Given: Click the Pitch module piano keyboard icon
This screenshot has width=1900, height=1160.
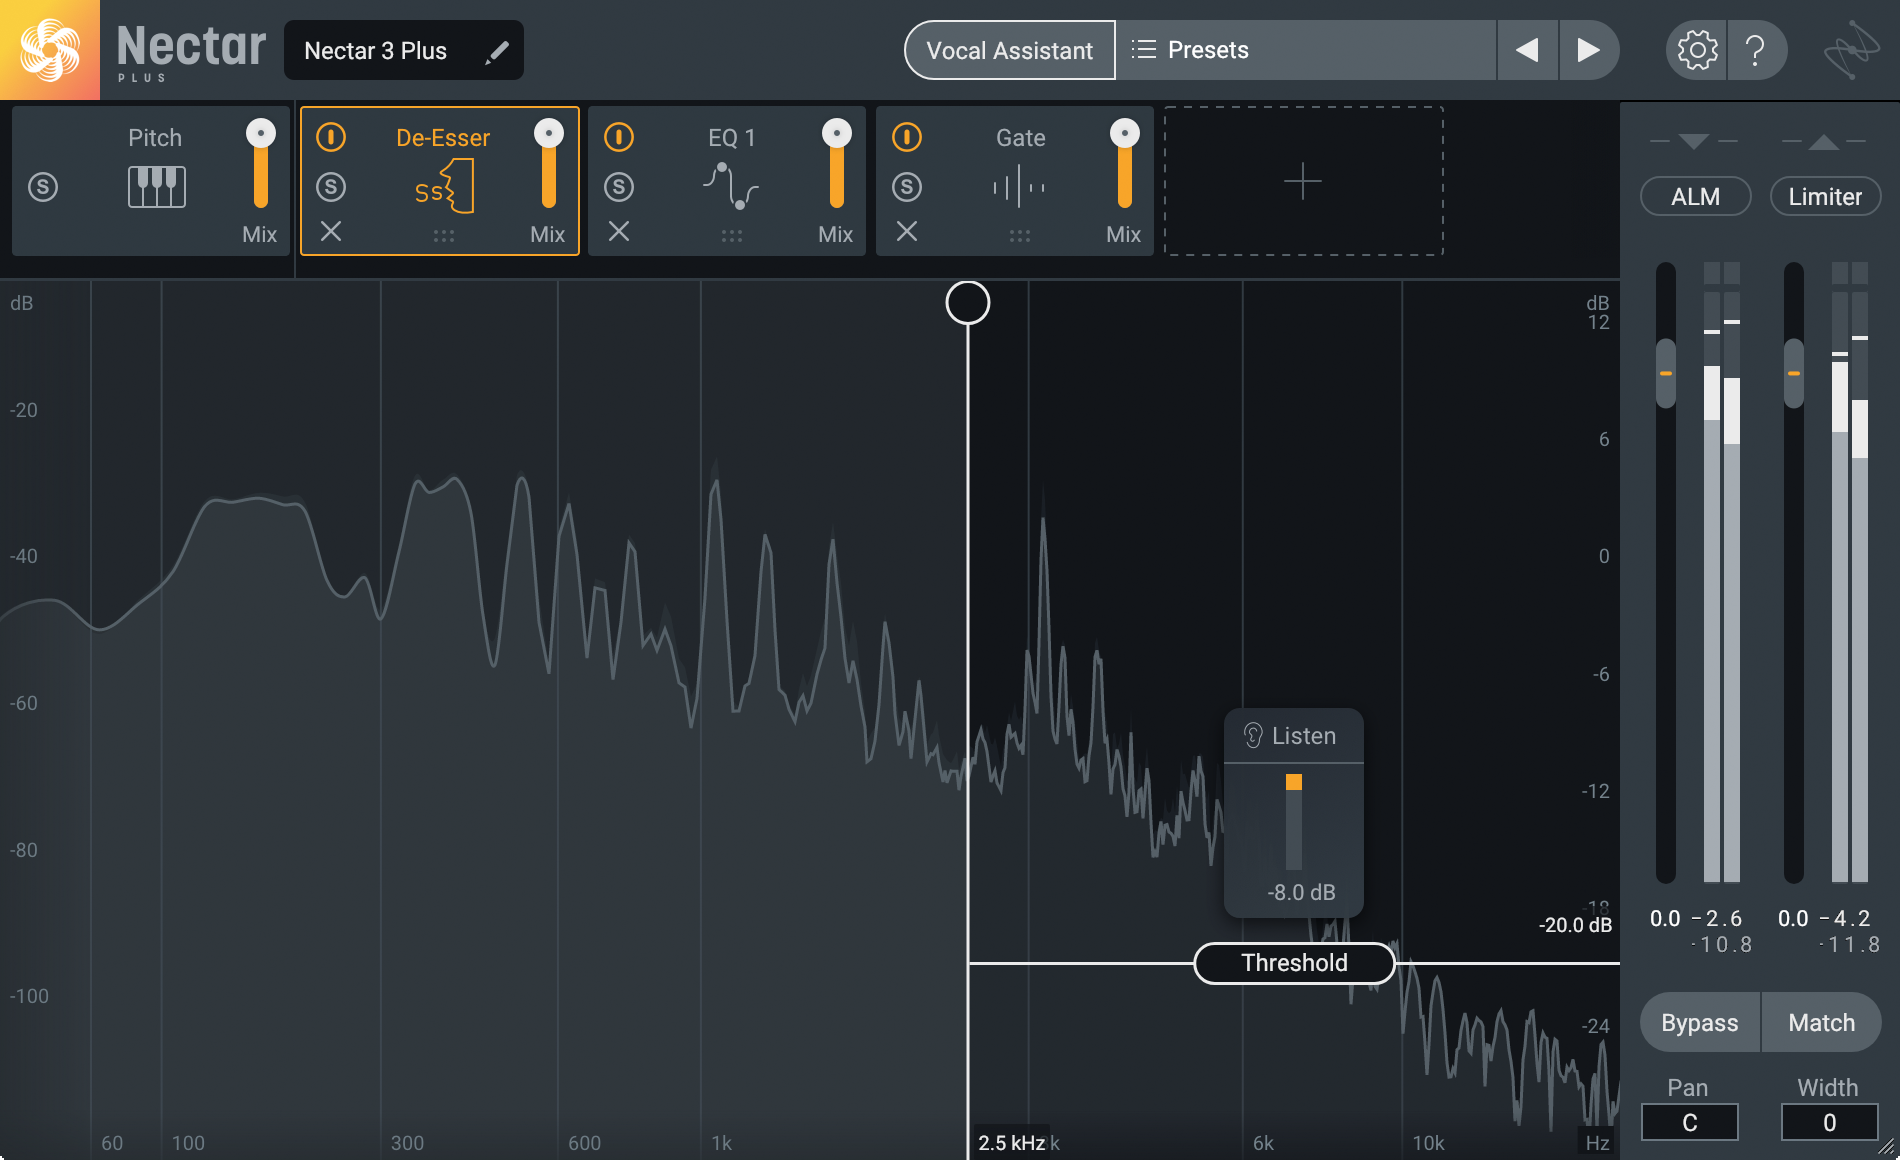Looking at the screenshot, I should pyautogui.click(x=157, y=187).
